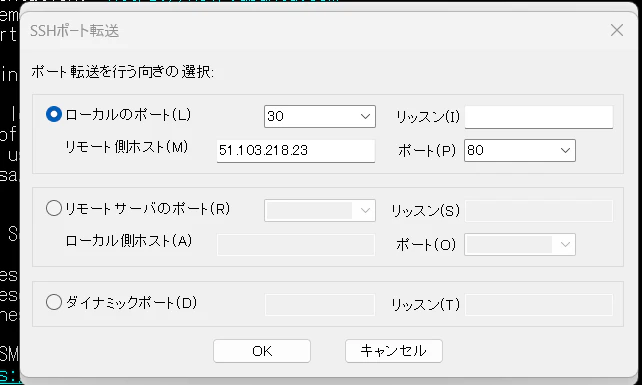The image size is (642, 385).
Task: Select the ローカルのポート(L) radio button
Action: pyautogui.click(x=54, y=114)
